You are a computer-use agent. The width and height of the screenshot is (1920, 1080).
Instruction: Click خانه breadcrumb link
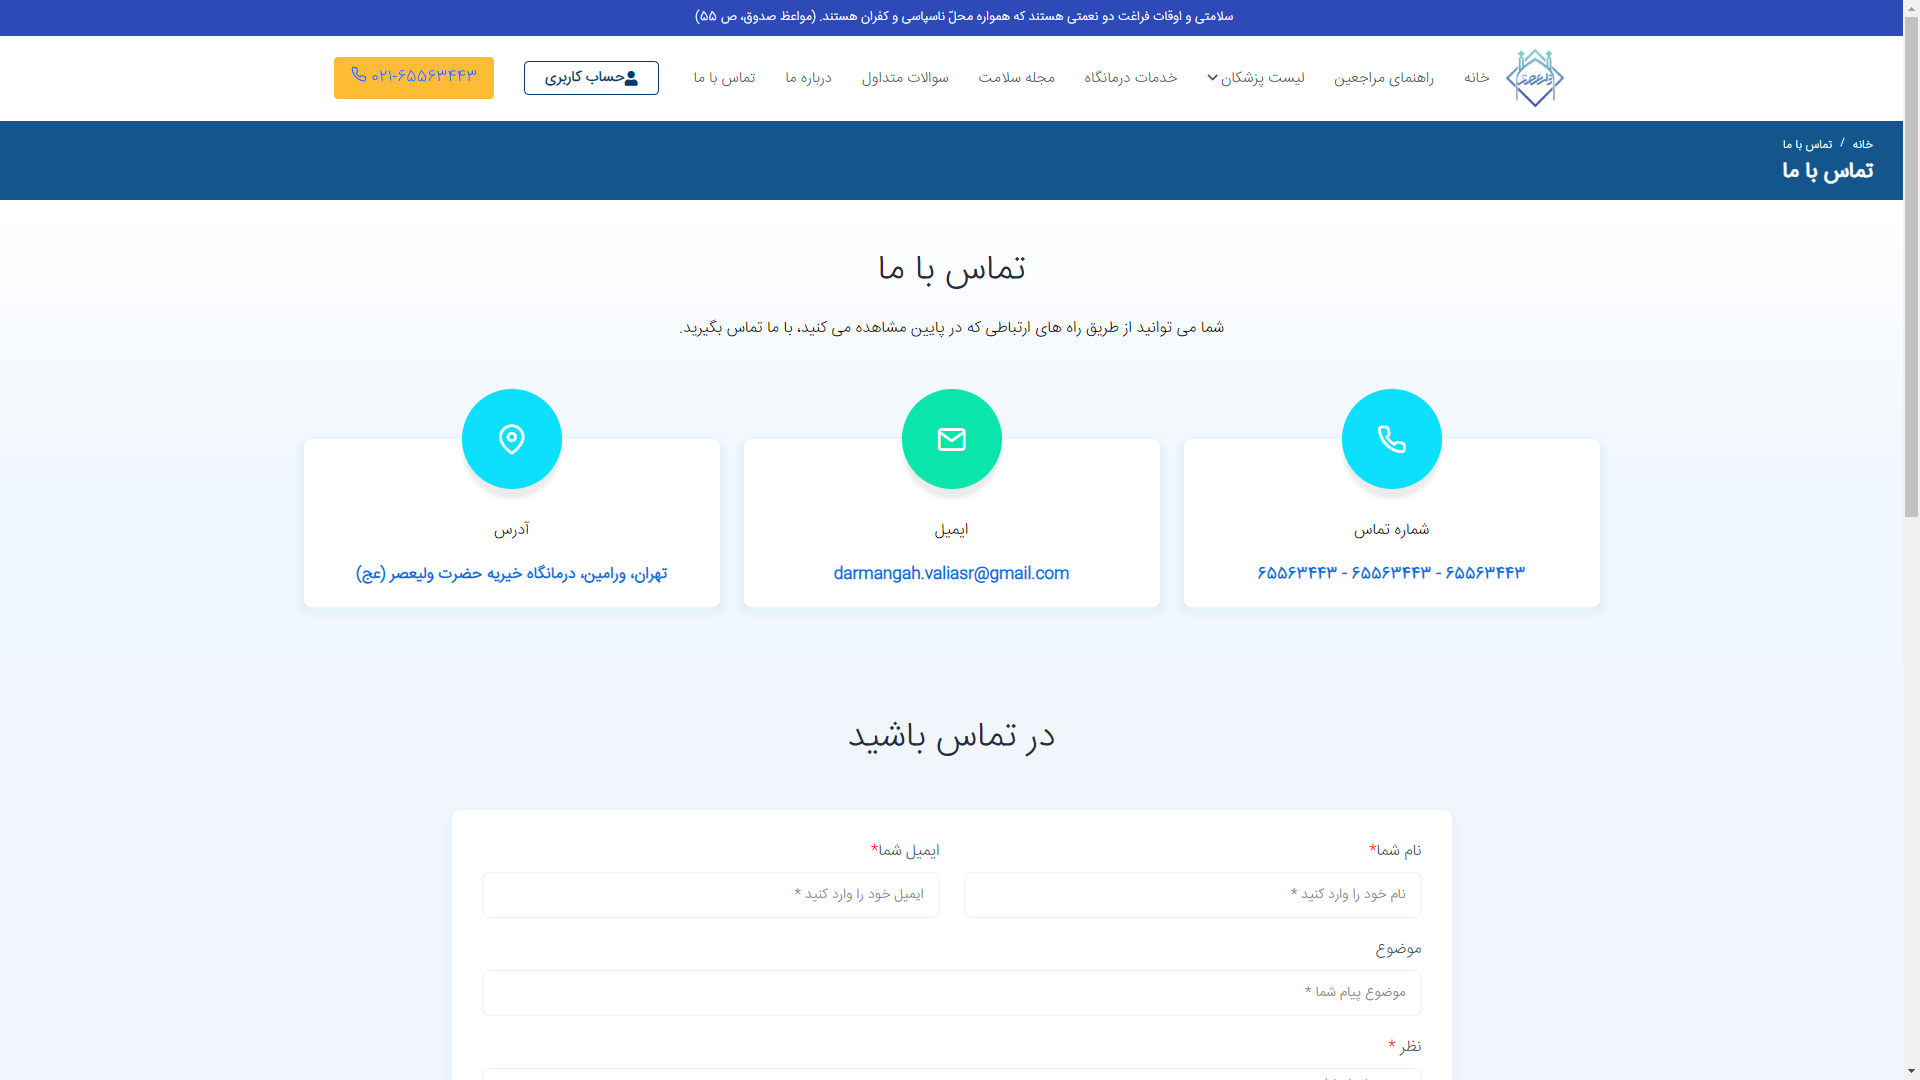tap(1862, 144)
